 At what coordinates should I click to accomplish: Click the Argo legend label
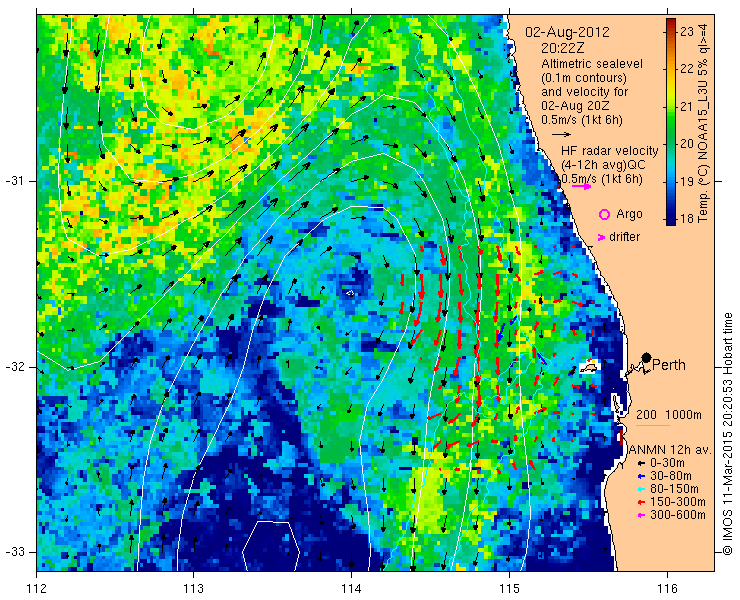tap(630, 214)
